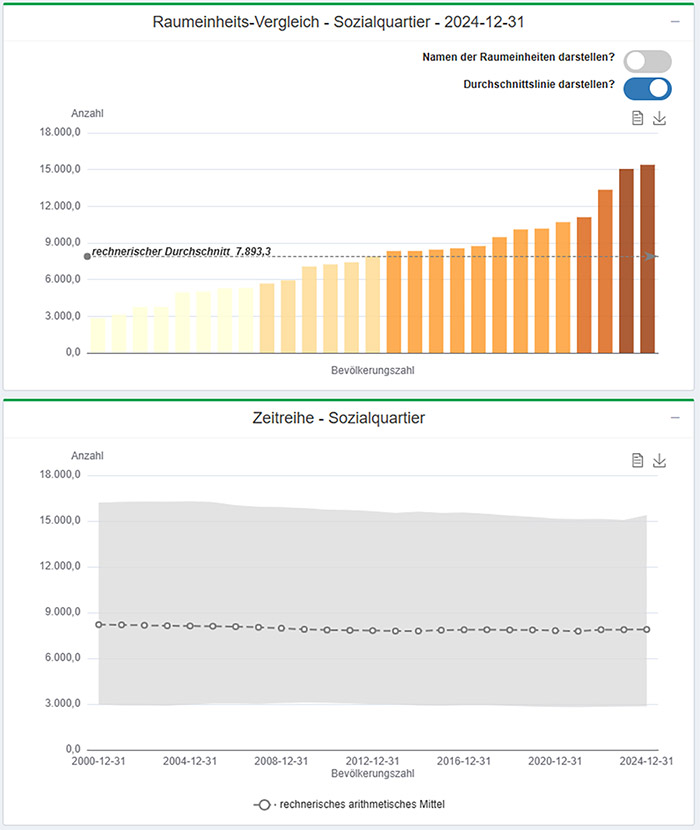
Task: Click the 'Raumeinheits-Vergleich - Sozialquartier' panel title
Action: click(x=339, y=22)
